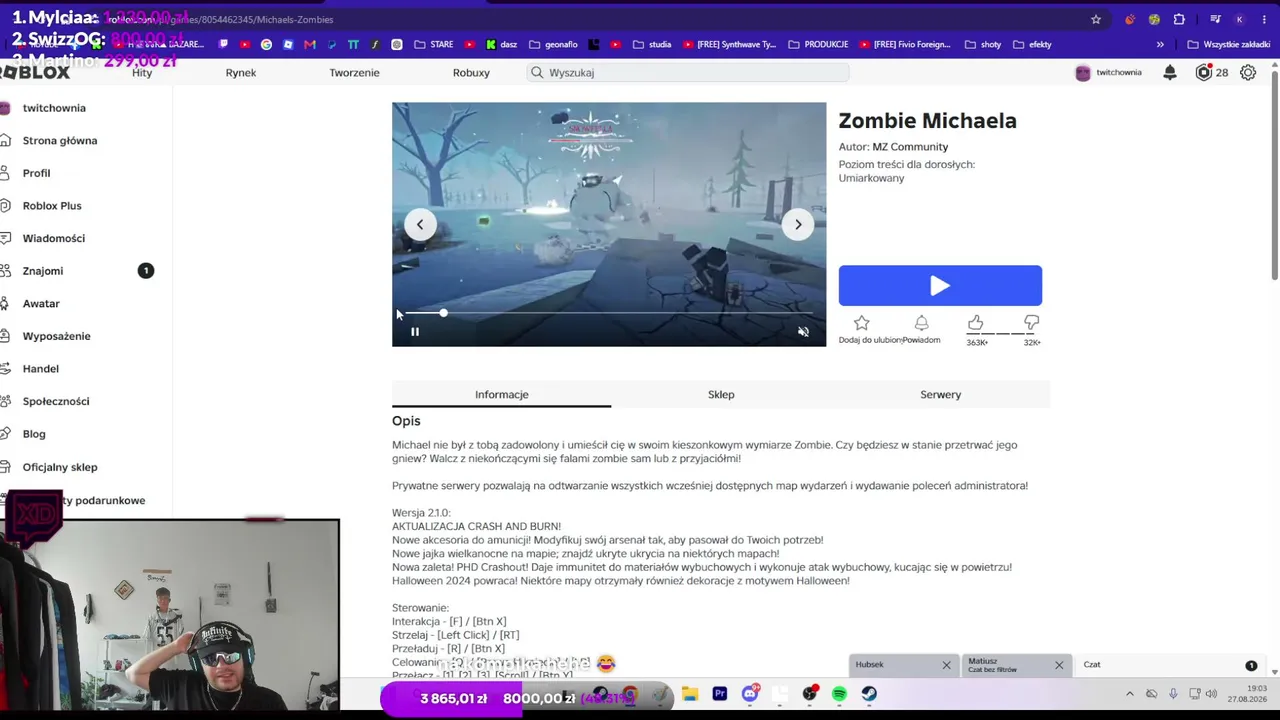The height and width of the screenshot is (720, 1280).
Task: Open the Czat panel
Action: pos(1169,665)
